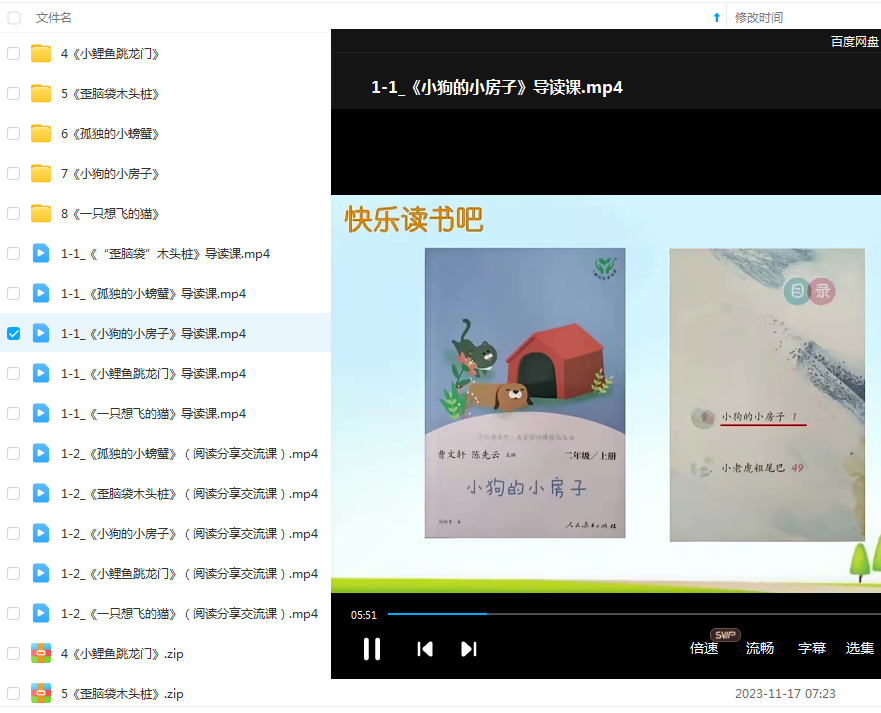
Task: Click video icon of 1-1_《小鲤鱼跳龙门》导读课.mp4
Action: click(40, 374)
